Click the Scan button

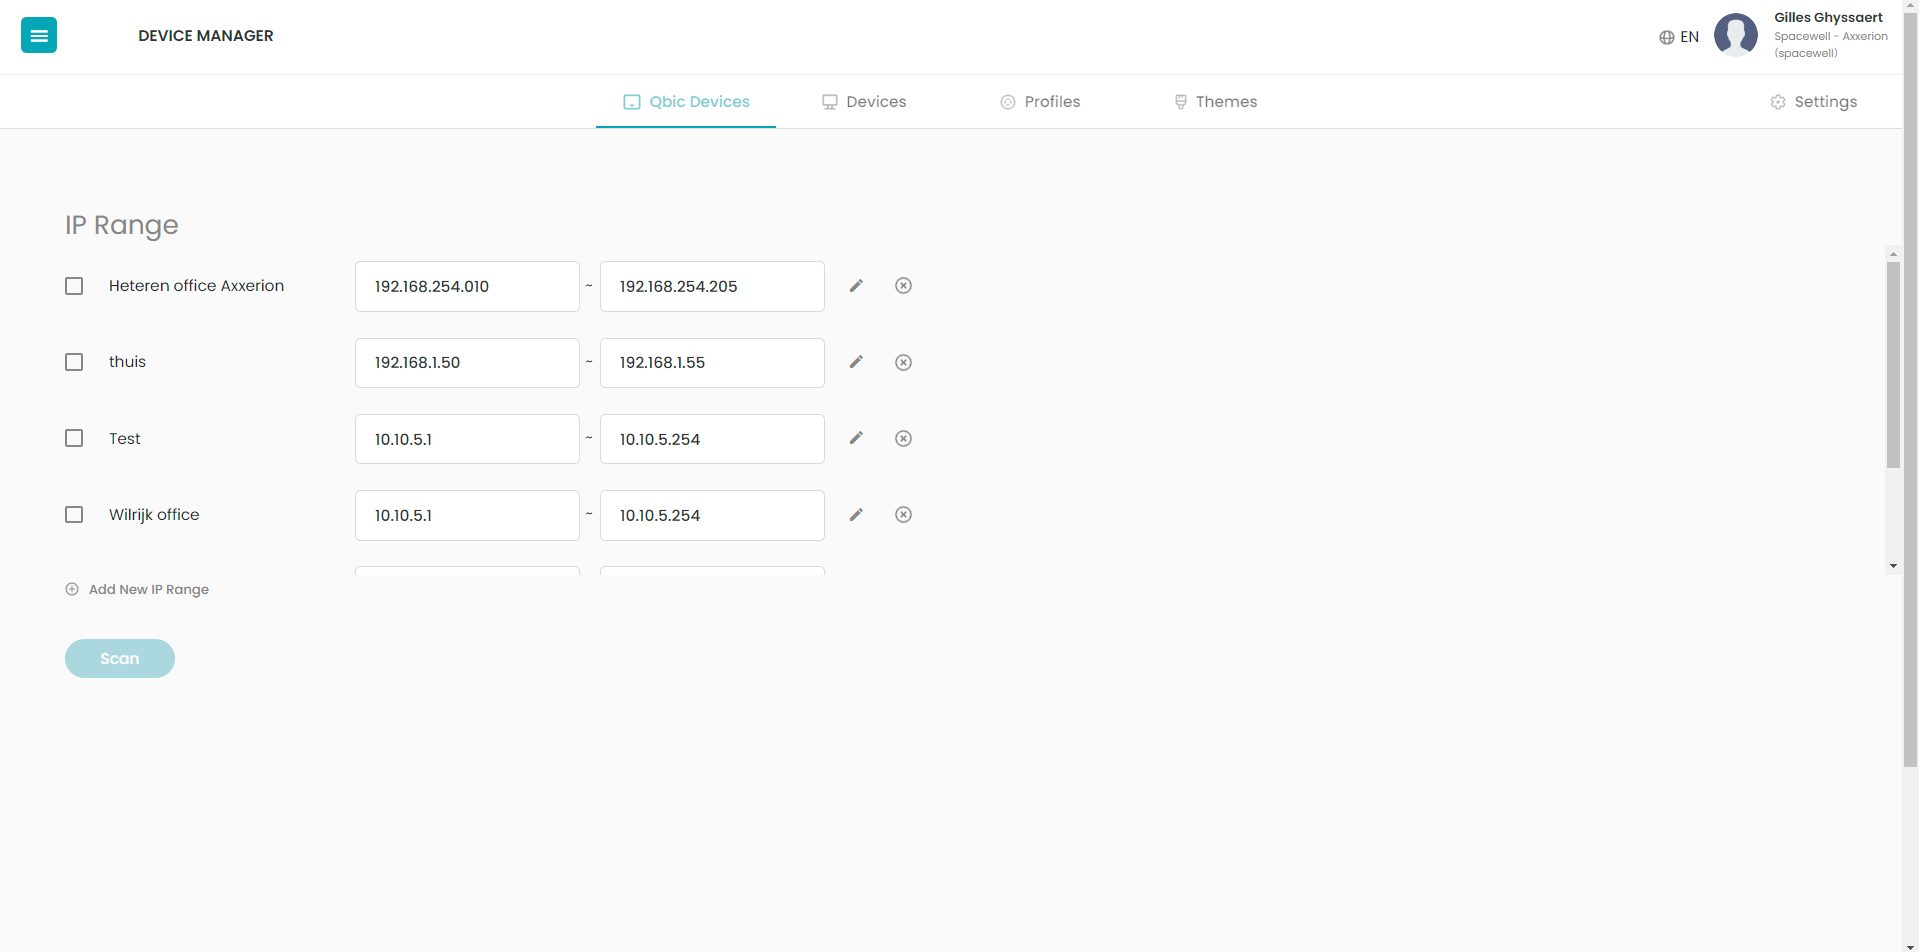(120, 658)
